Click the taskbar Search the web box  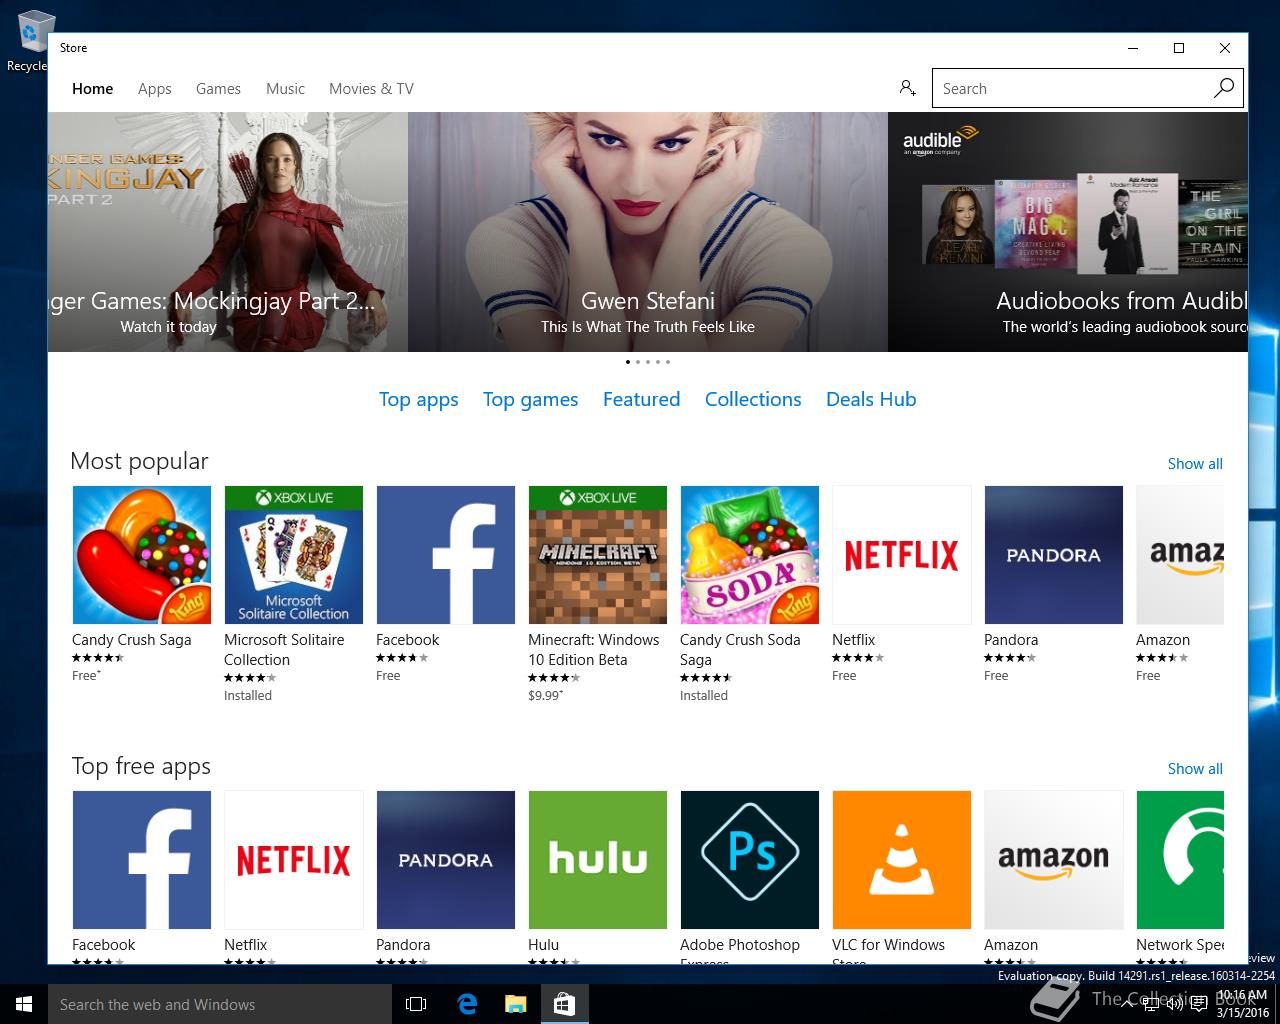click(220, 1004)
